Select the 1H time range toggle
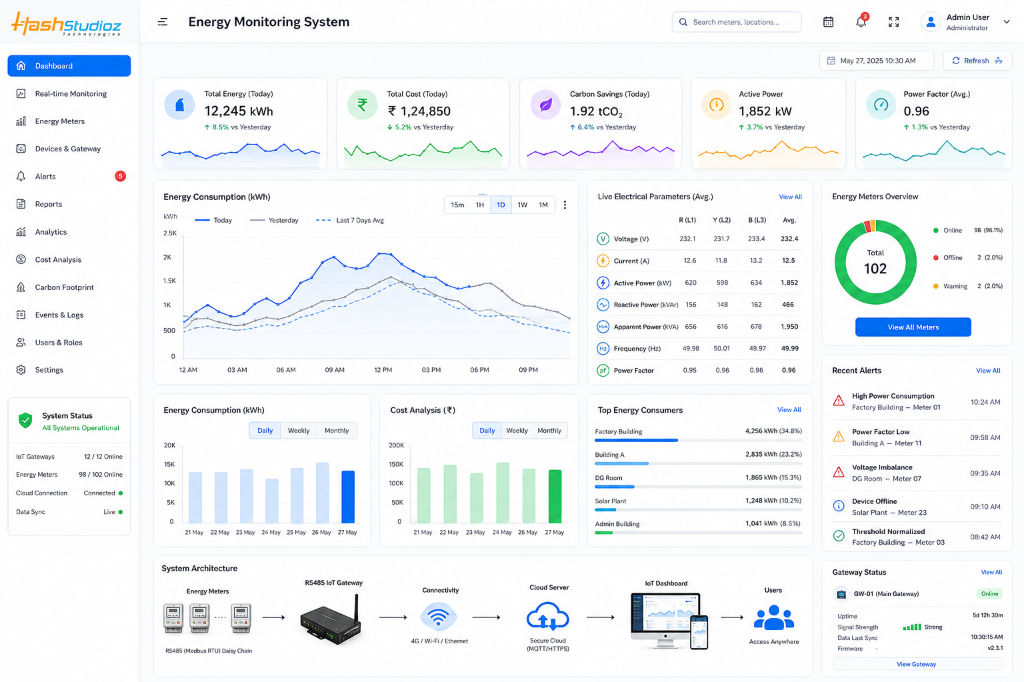The width and height of the screenshot is (1024, 682). click(x=480, y=205)
